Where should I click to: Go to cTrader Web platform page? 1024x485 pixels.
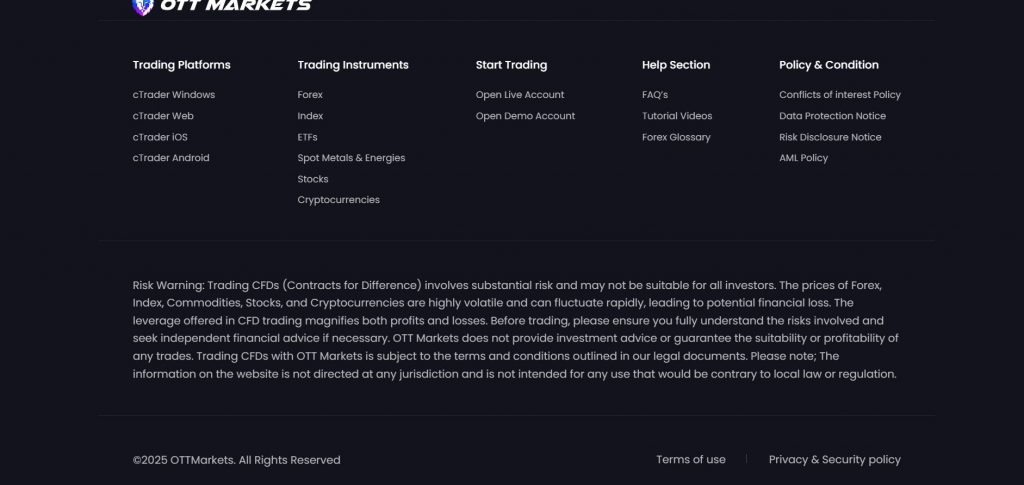pos(163,116)
